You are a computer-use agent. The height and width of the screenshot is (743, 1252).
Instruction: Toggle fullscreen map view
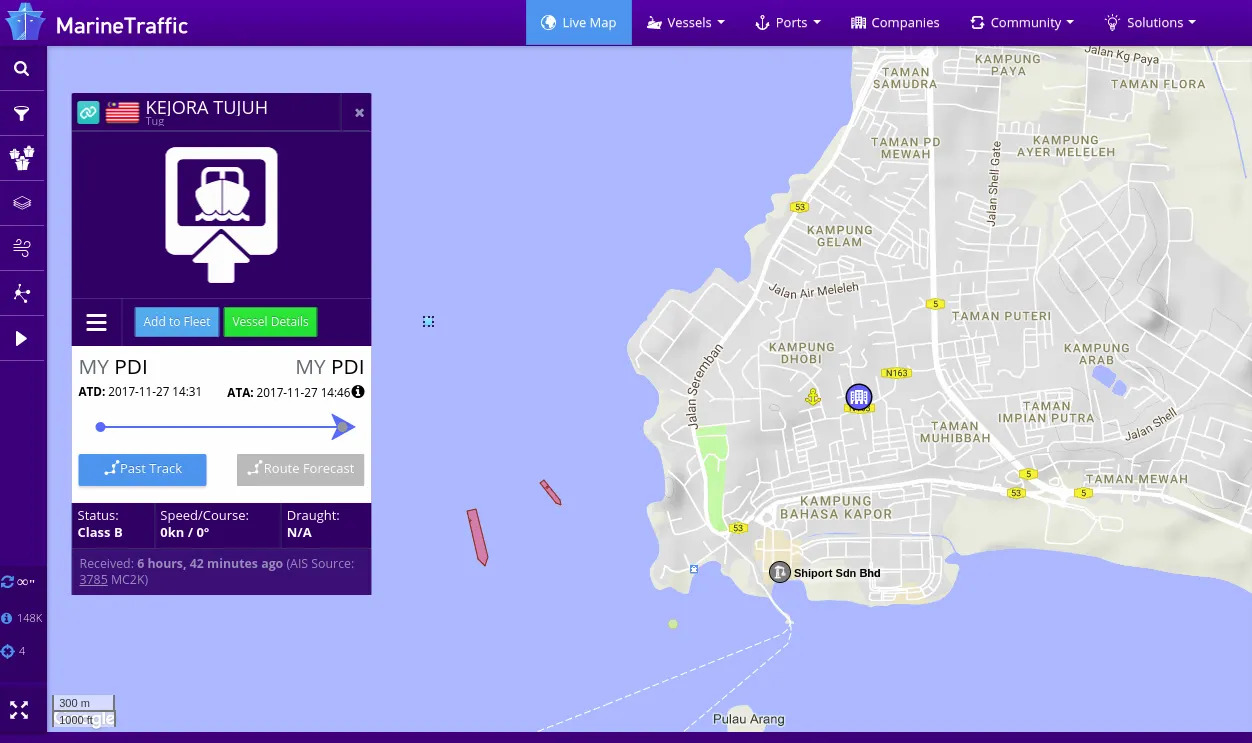click(x=19, y=711)
